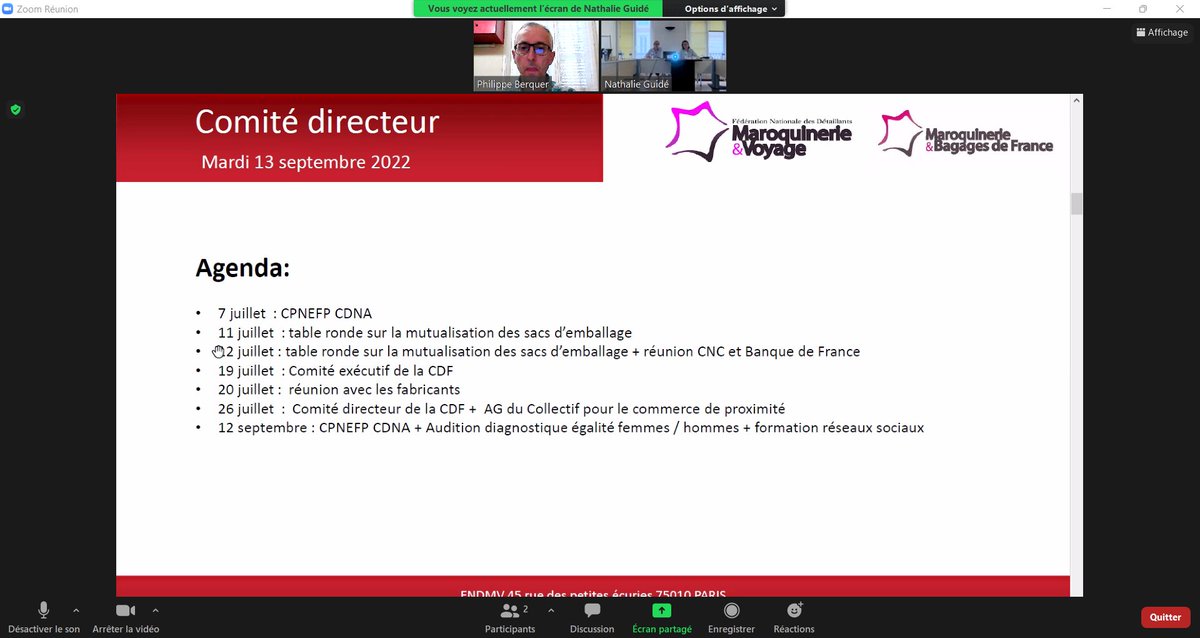Mute the microphone with Désactiver le son

(44, 617)
